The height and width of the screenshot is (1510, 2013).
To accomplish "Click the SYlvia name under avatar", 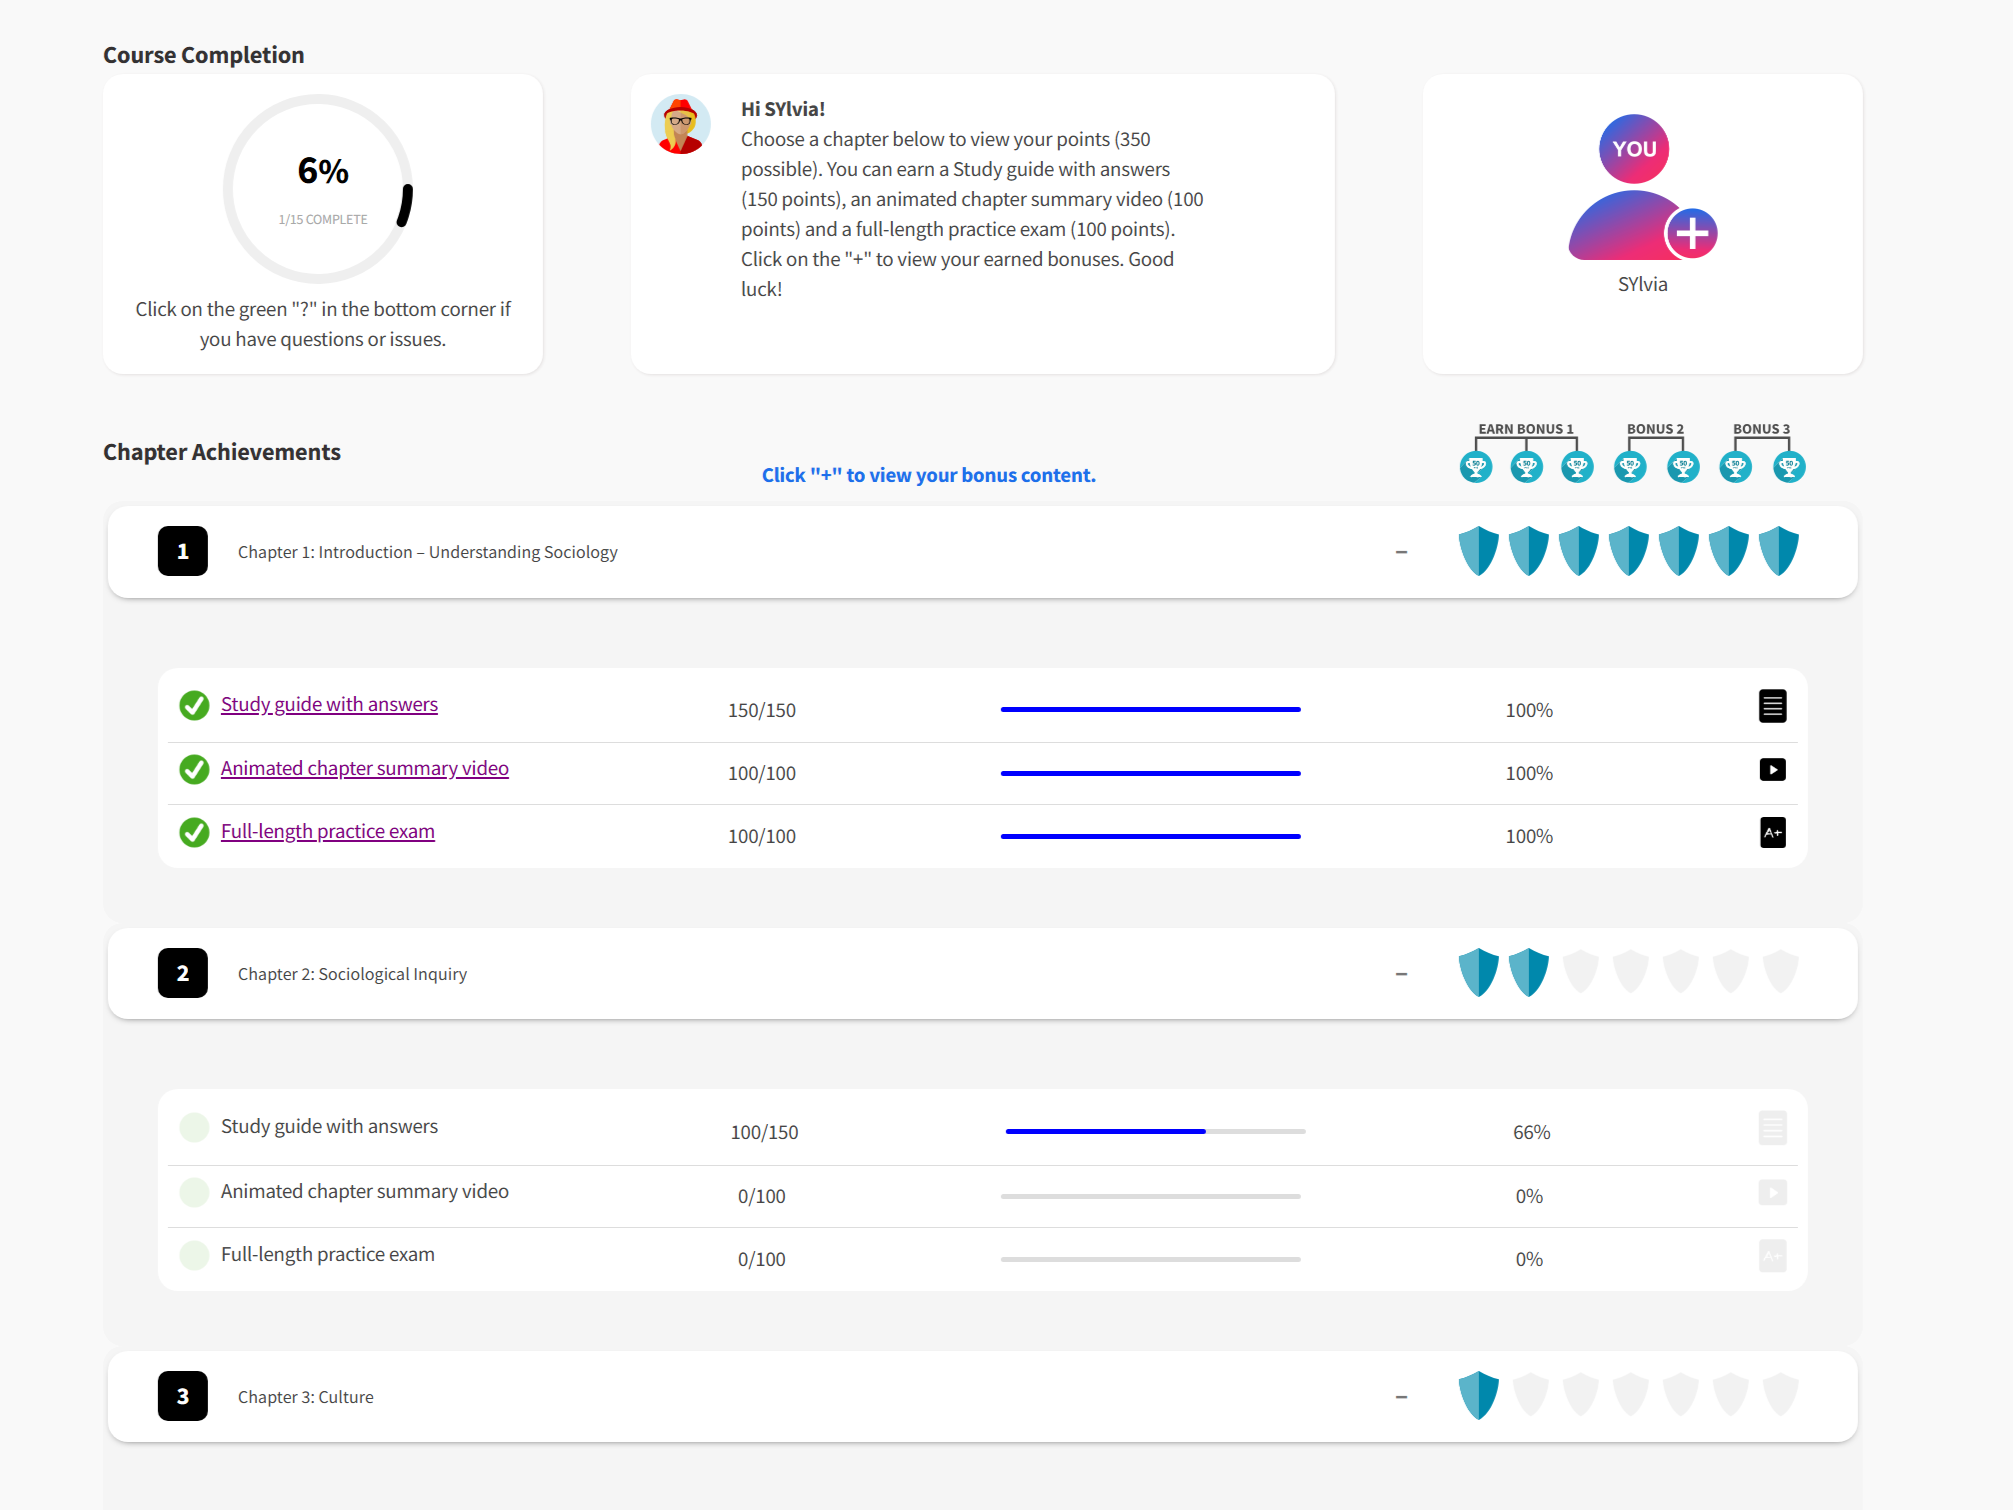I will coord(1643,284).
